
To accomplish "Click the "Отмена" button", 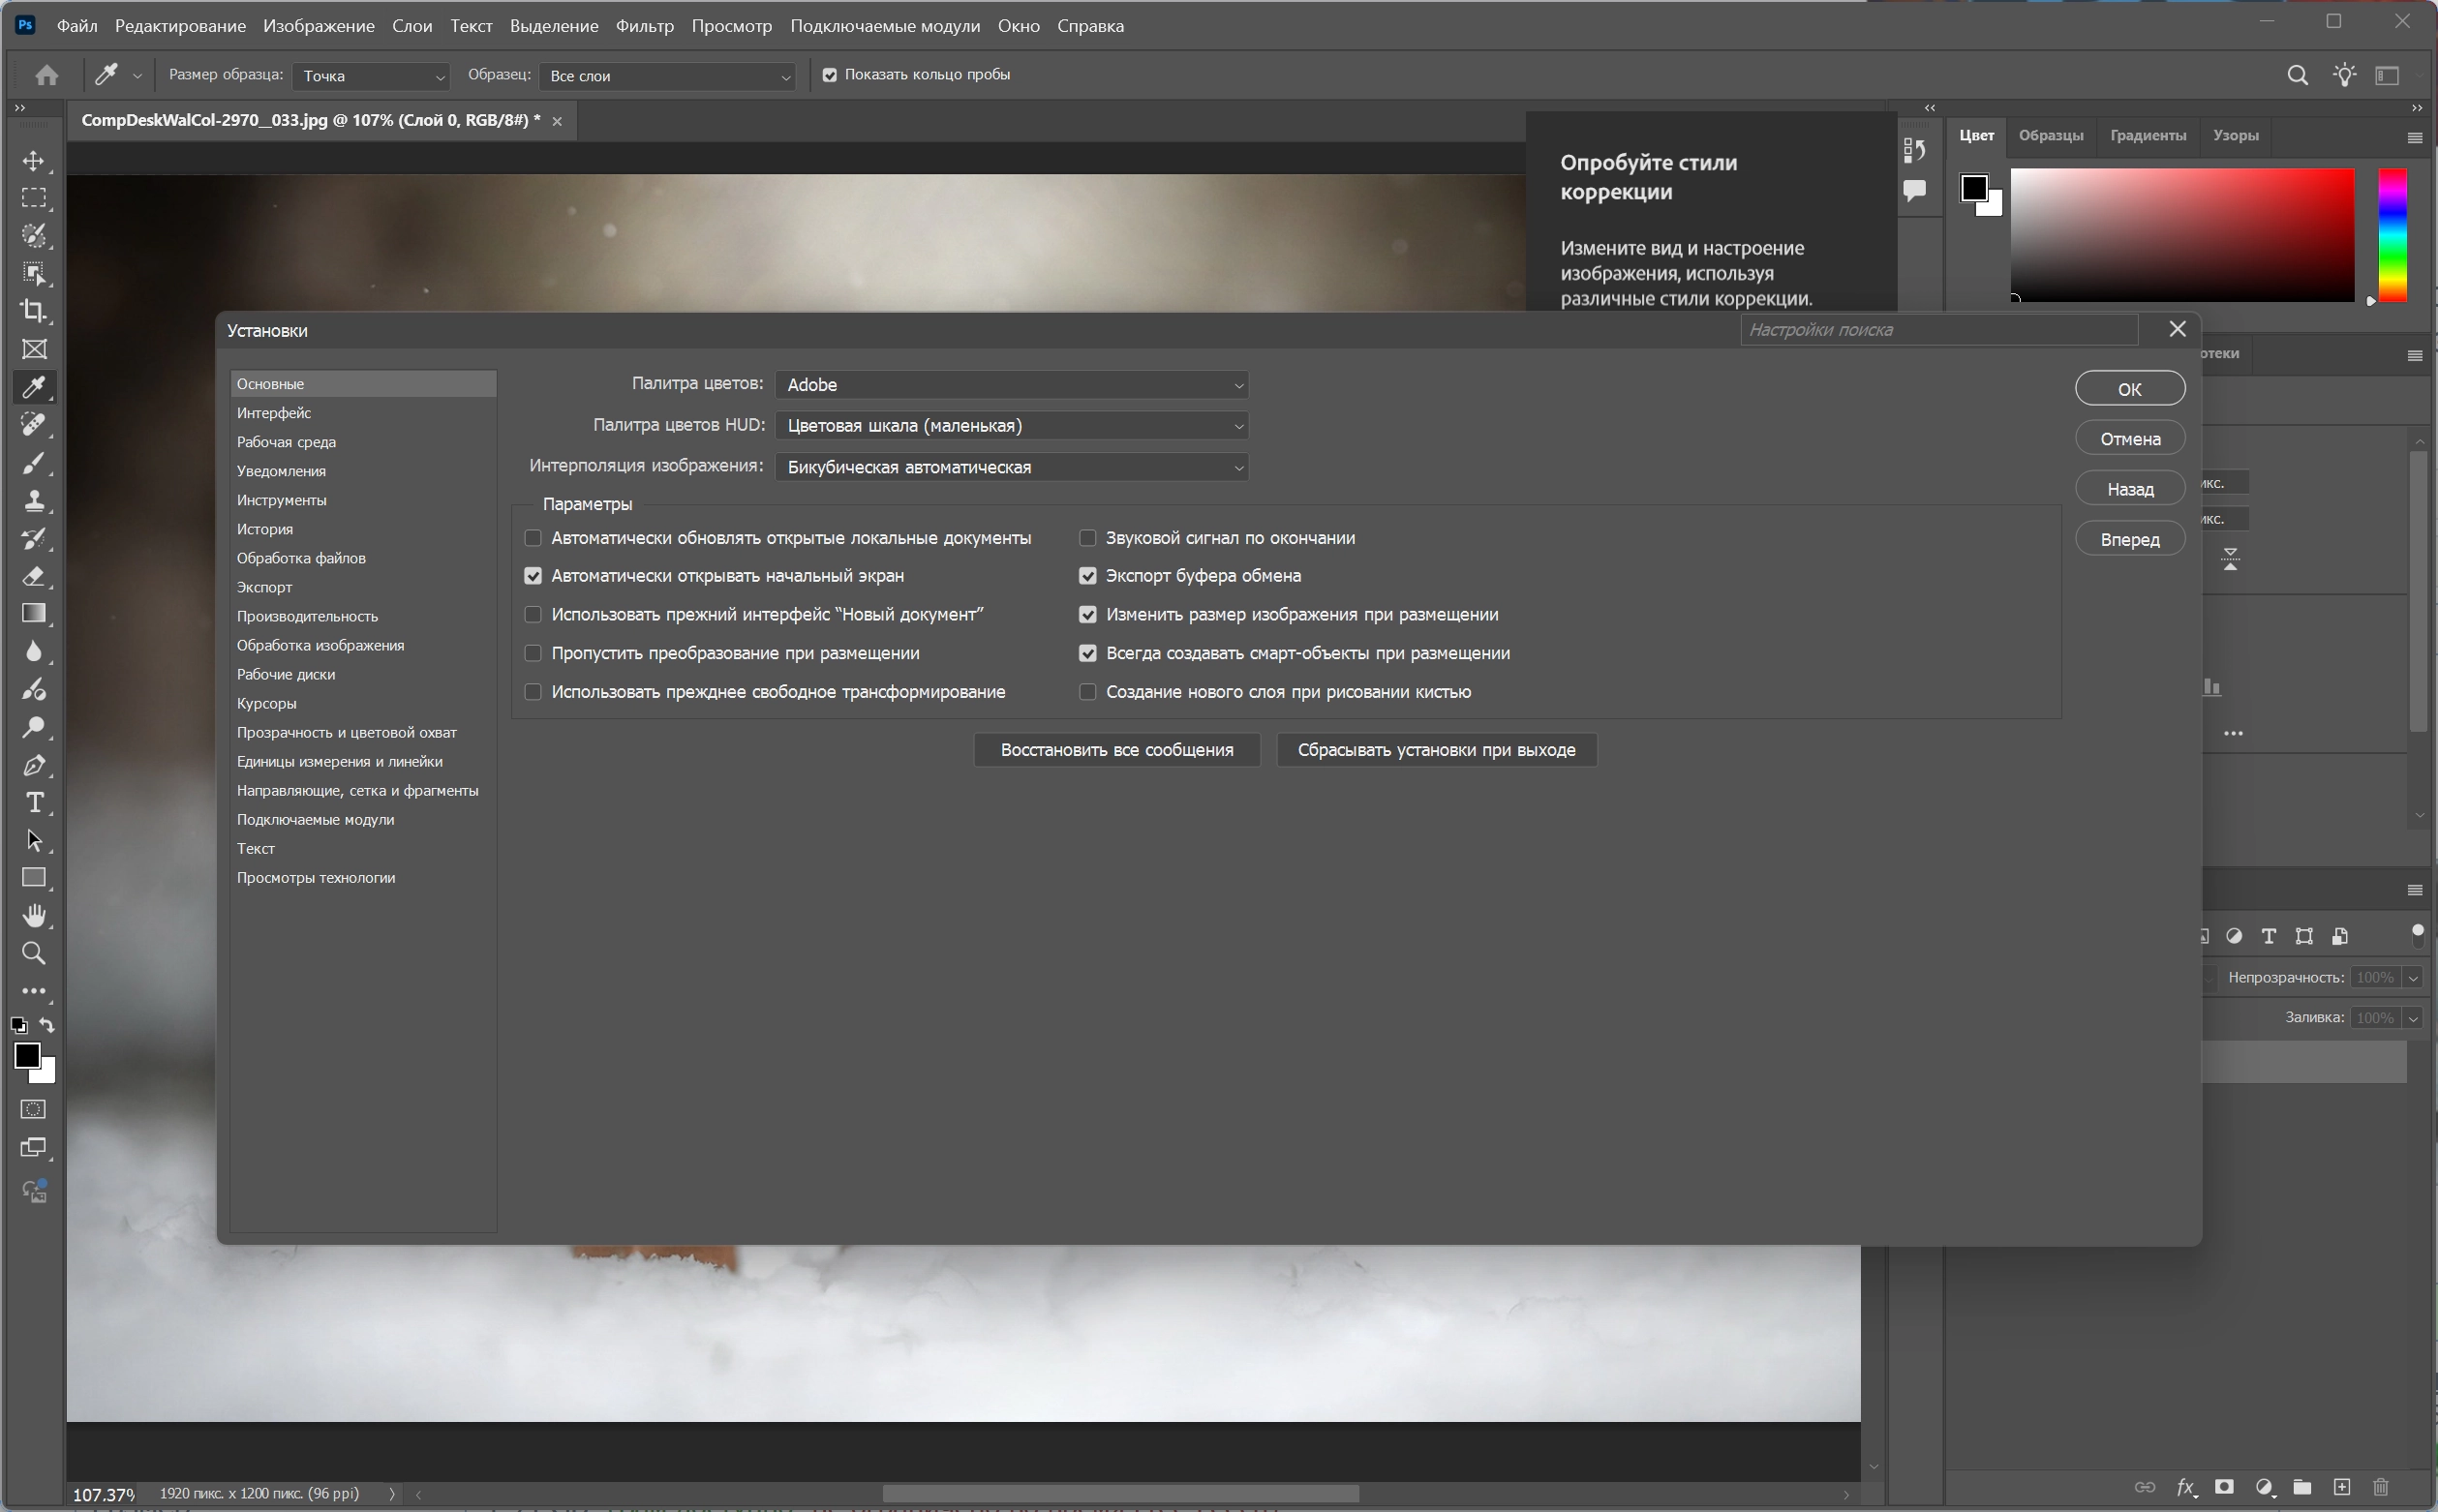I will [x=2130, y=439].
